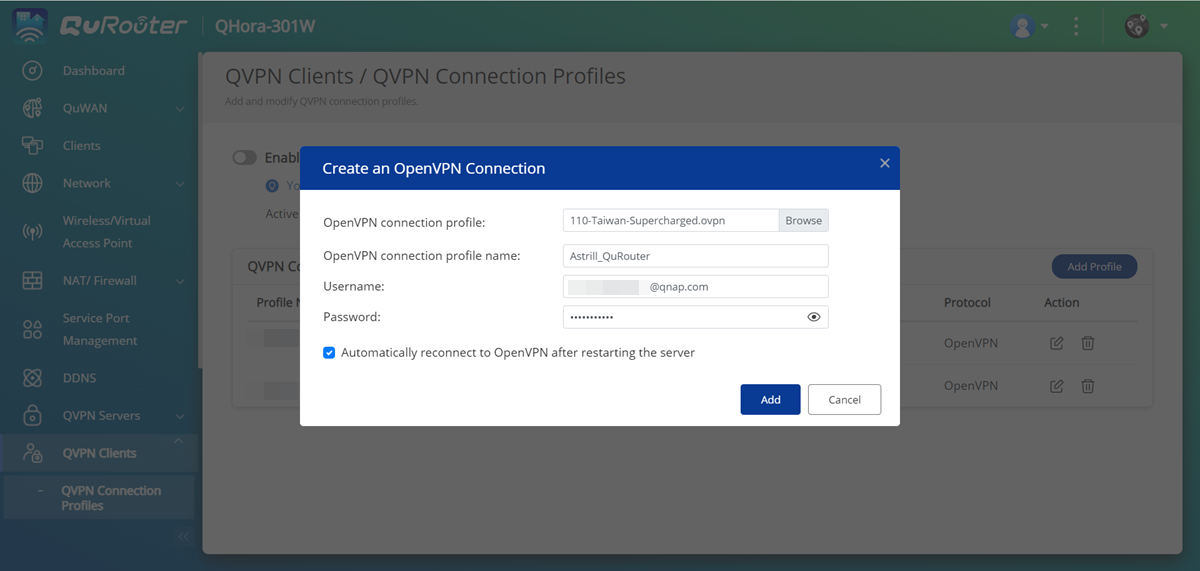1200x571 pixels.
Task: Delete the second OpenVPN profile row
Action: click(x=1088, y=386)
